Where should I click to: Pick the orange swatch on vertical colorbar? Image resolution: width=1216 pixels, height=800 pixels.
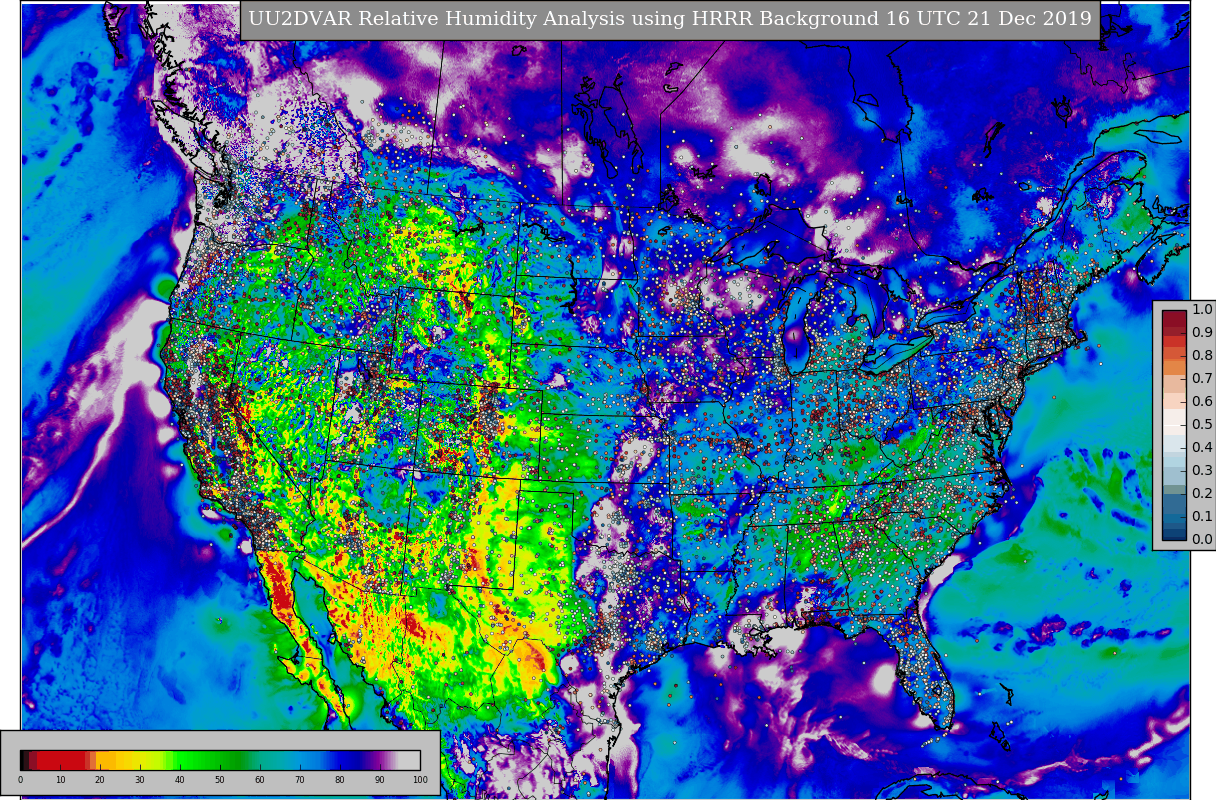coord(1174,368)
